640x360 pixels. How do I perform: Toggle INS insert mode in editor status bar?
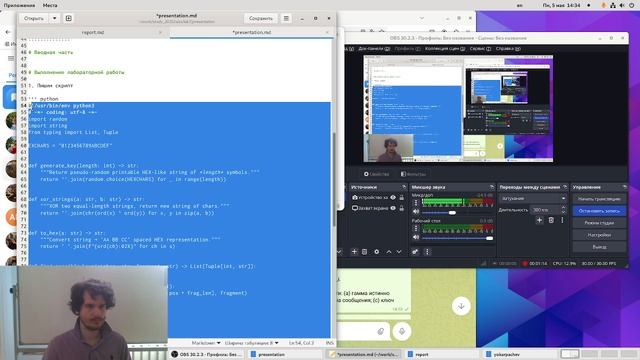(329, 343)
